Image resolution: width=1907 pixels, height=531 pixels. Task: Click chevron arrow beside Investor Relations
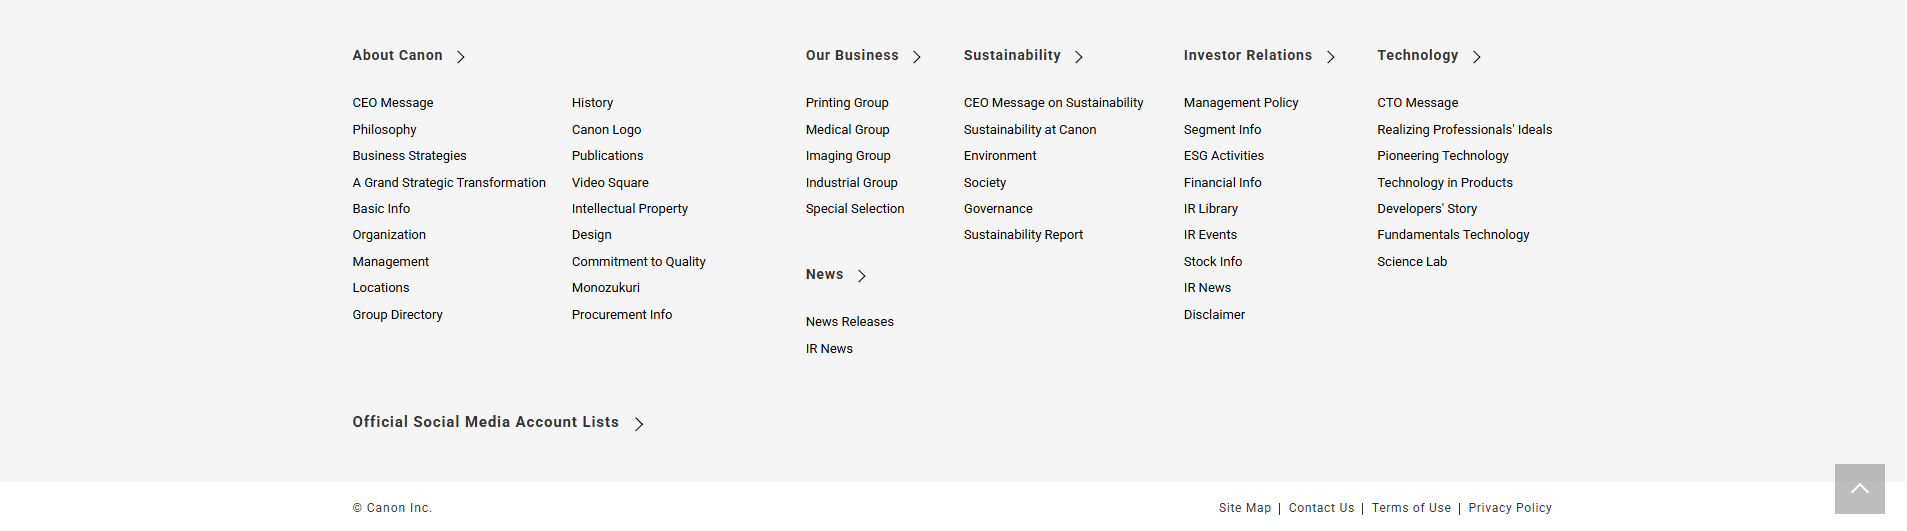point(1331,57)
